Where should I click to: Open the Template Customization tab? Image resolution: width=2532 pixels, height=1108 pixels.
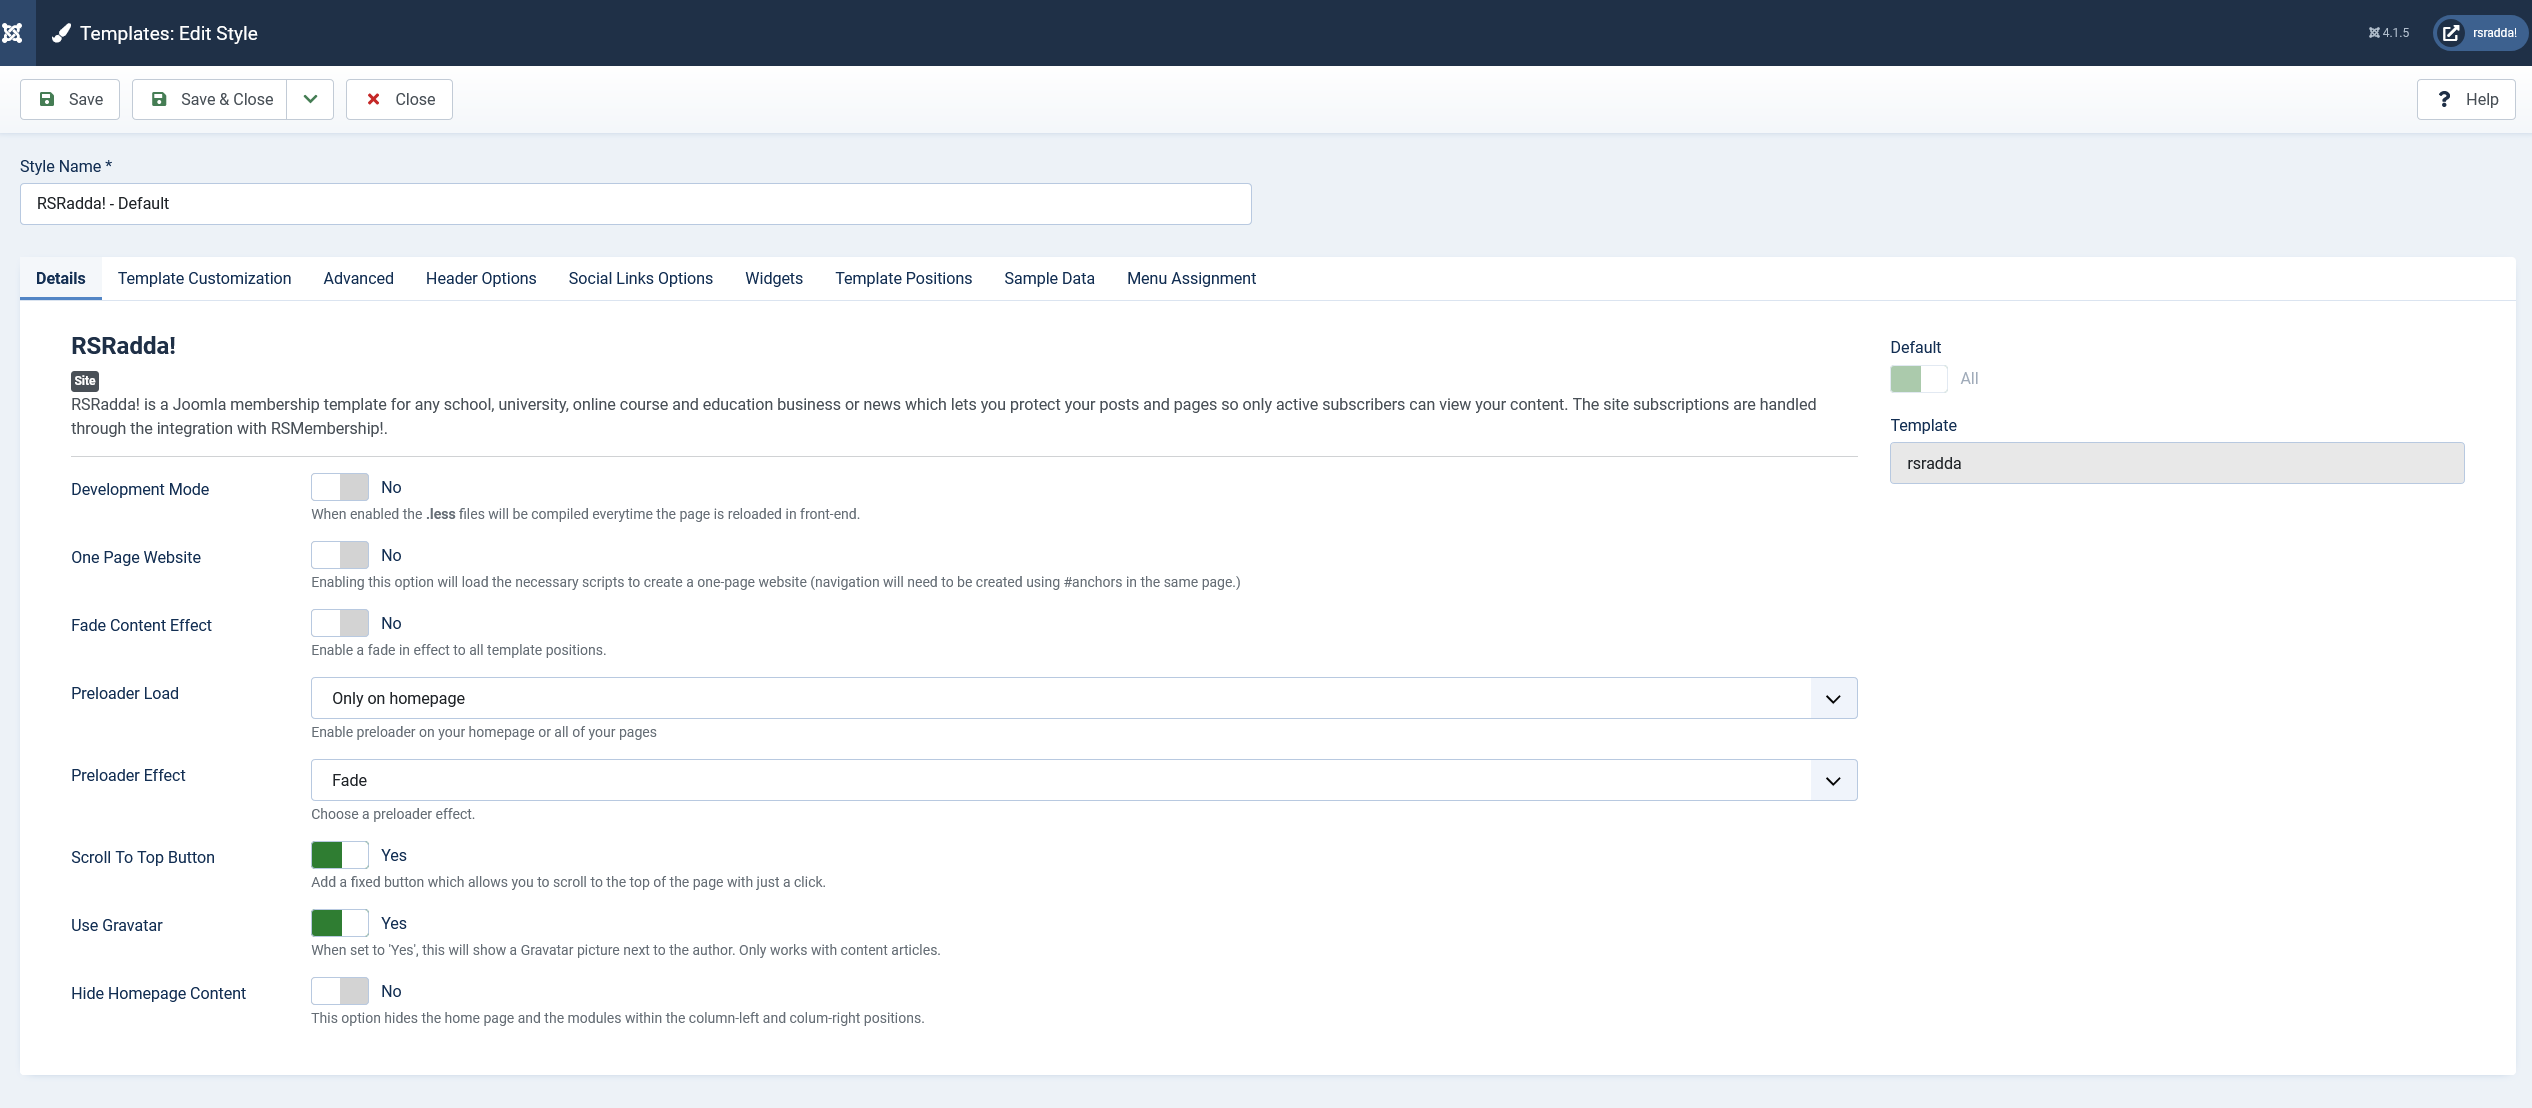click(x=205, y=278)
